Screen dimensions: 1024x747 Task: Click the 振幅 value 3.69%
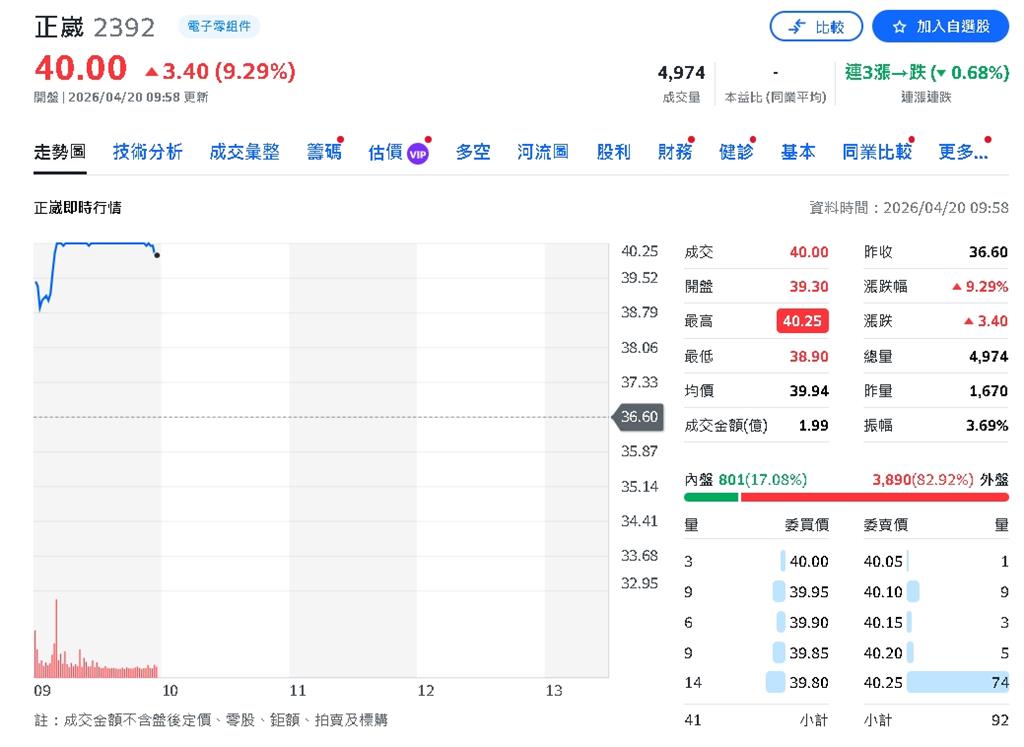[x=987, y=425]
